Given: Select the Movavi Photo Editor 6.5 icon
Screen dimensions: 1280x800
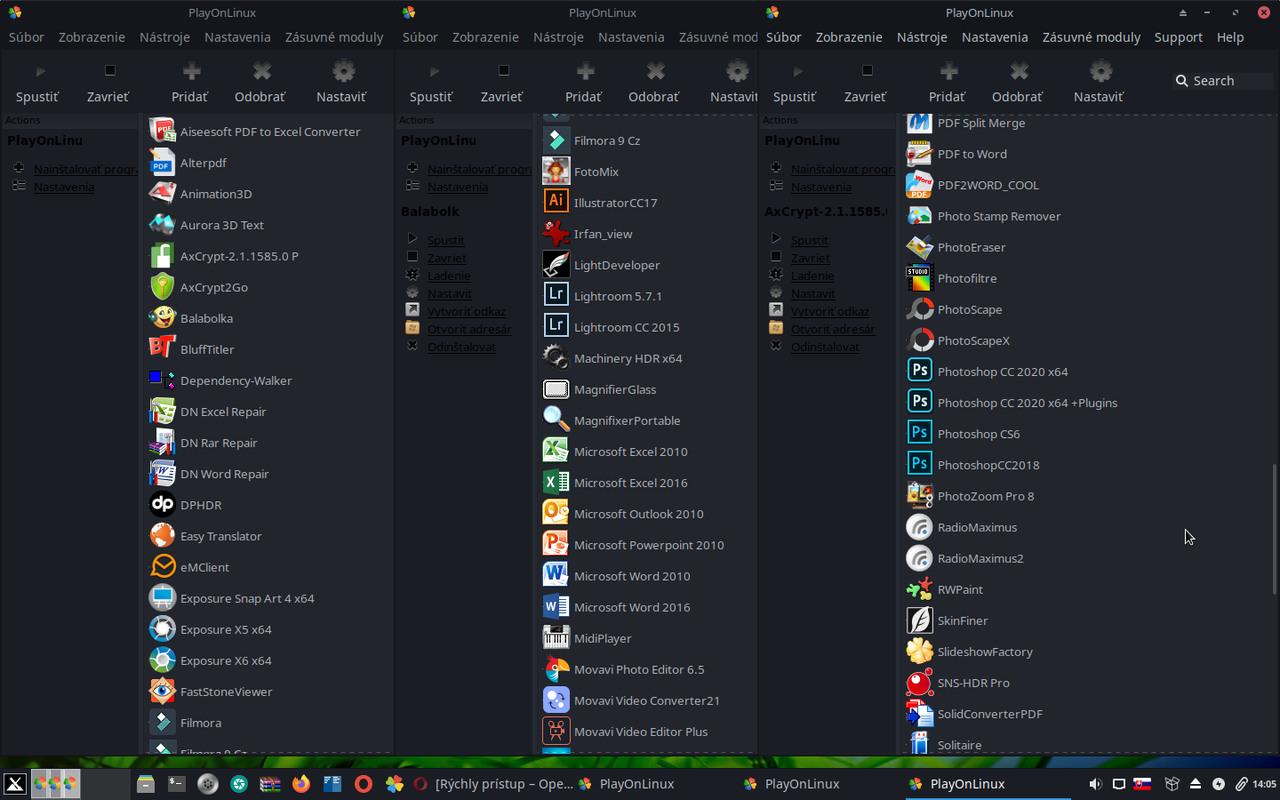Looking at the screenshot, I should (x=556, y=668).
